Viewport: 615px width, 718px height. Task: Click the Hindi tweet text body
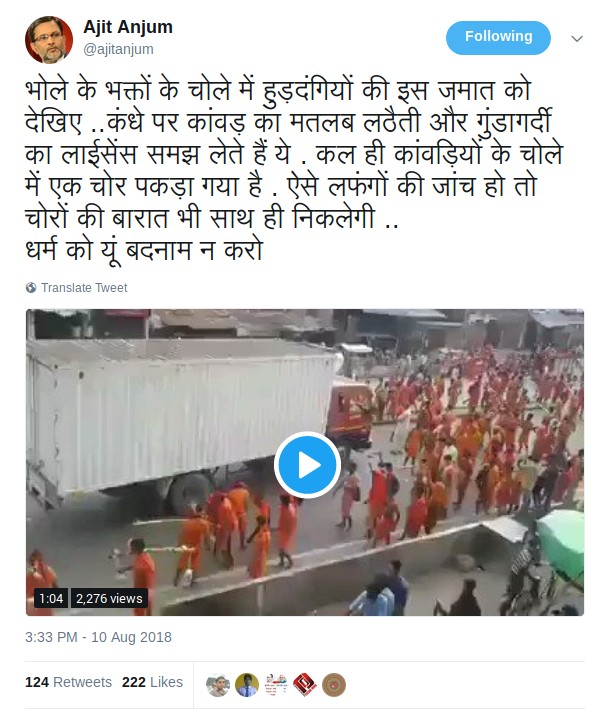click(293, 170)
